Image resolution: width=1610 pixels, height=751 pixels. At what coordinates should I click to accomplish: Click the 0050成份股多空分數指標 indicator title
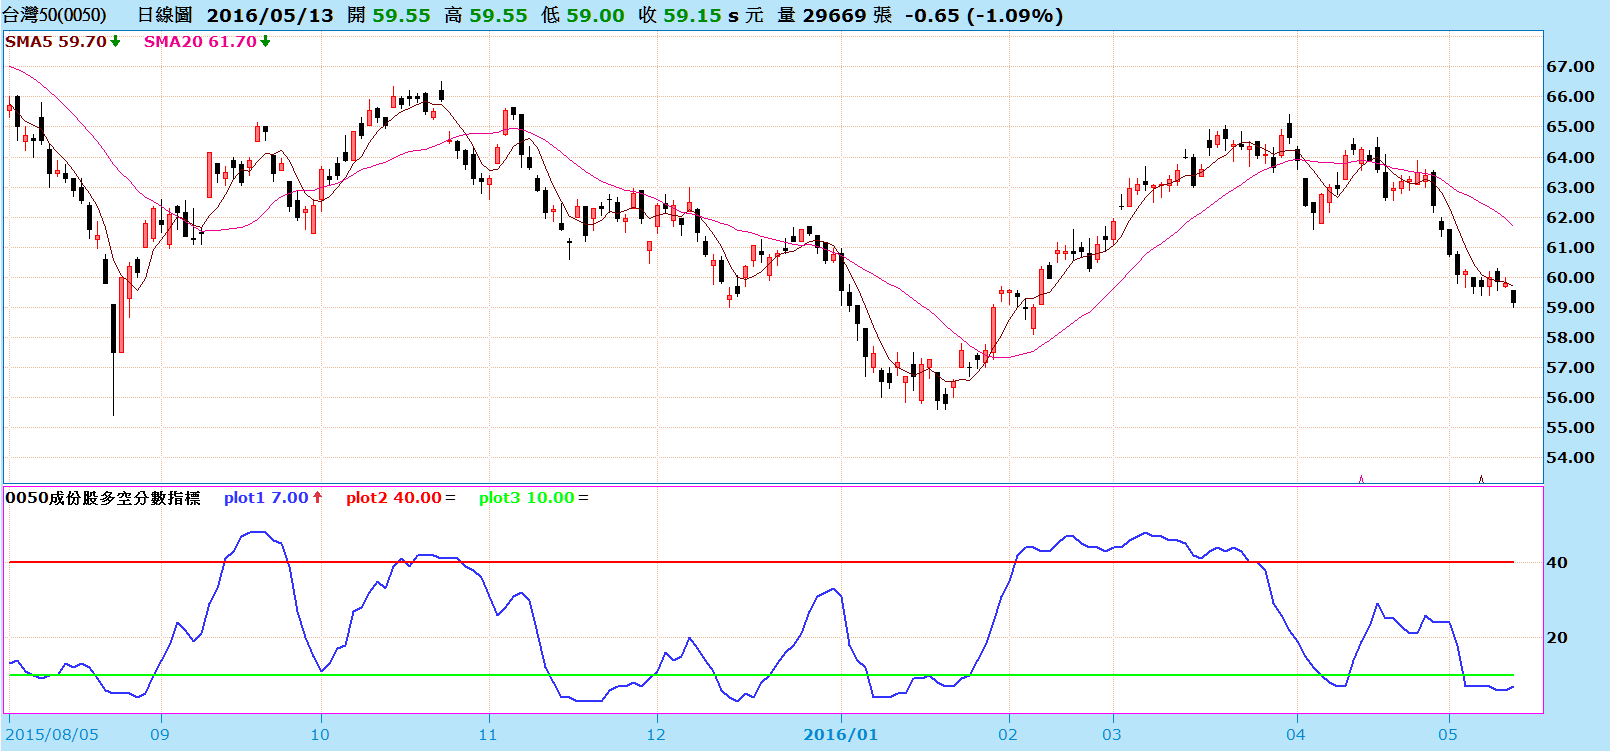103,498
